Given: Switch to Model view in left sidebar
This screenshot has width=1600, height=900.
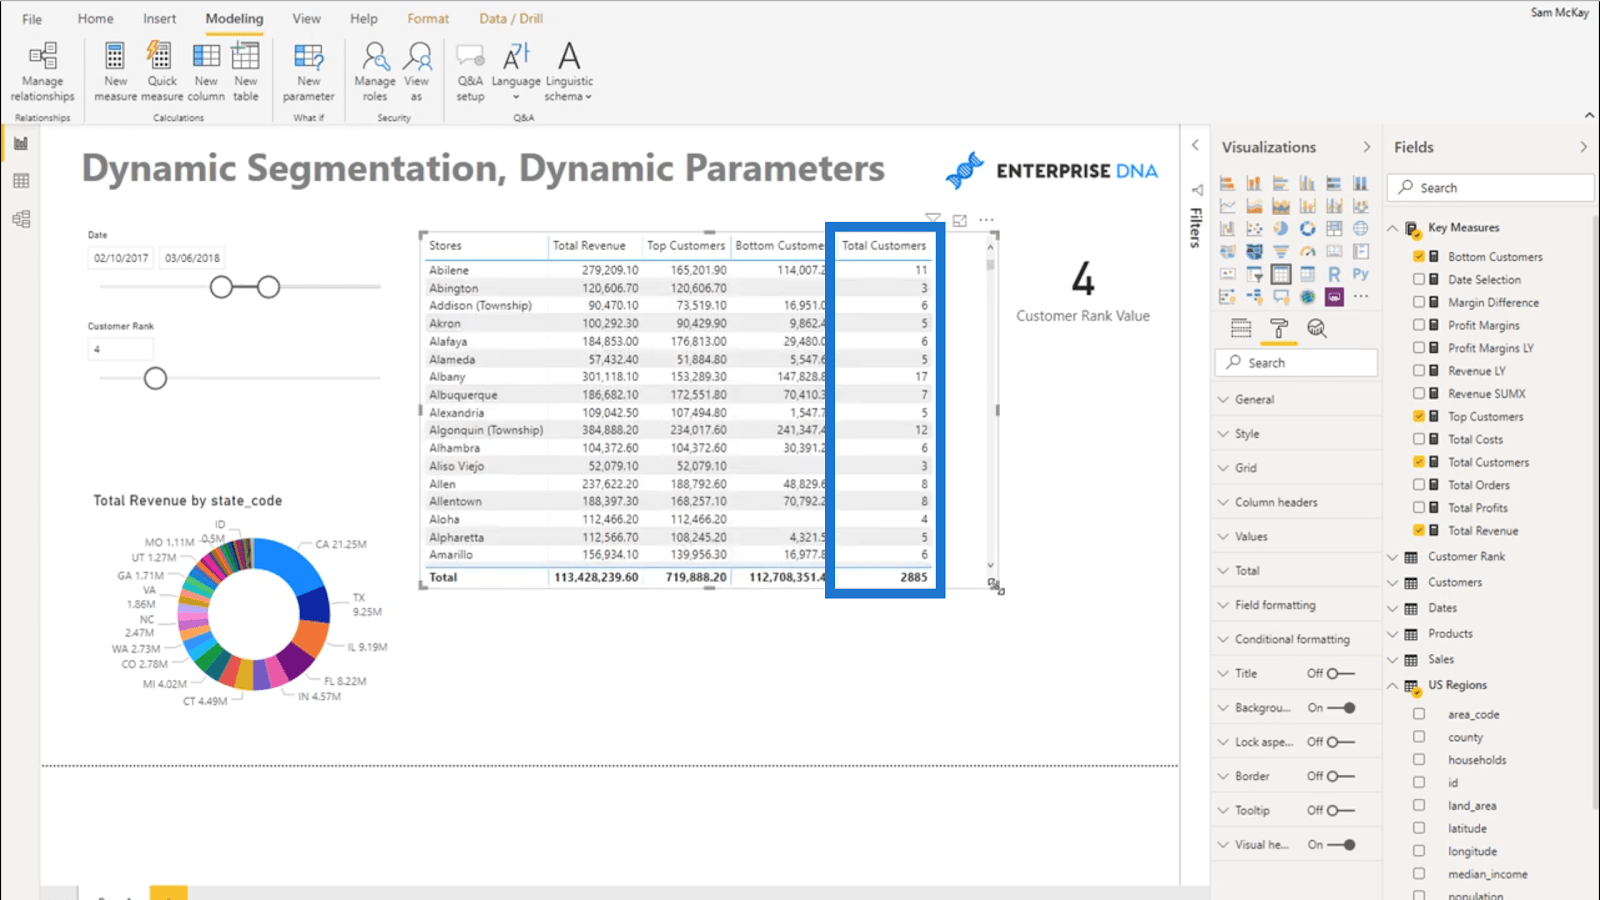Looking at the screenshot, I should point(21,219).
